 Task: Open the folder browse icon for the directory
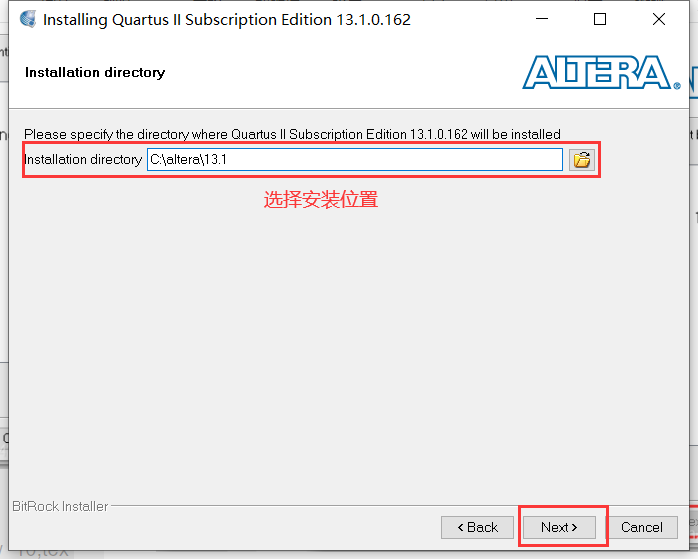click(x=581, y=159)
